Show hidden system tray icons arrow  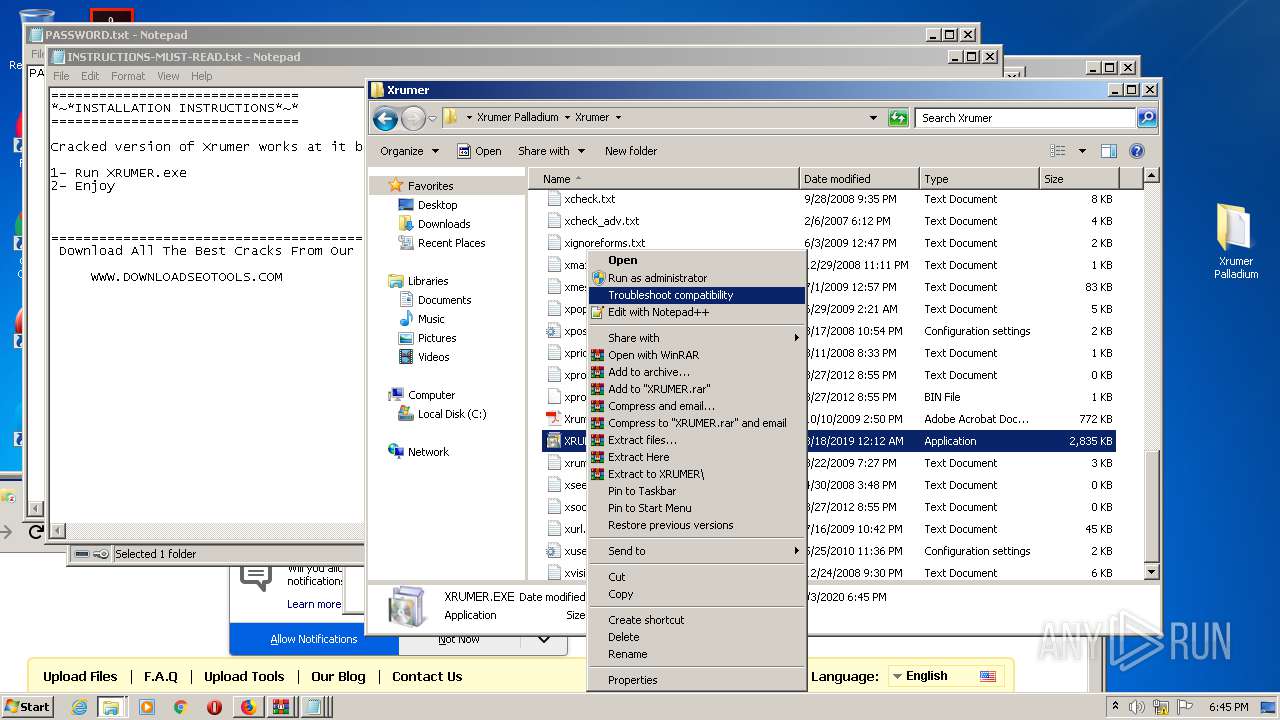[1116, 707]
